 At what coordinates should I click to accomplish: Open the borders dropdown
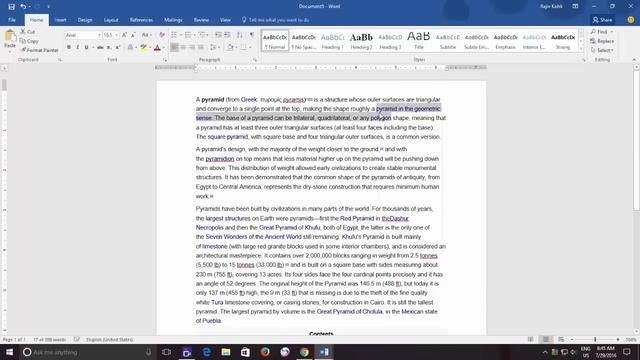tap(250, 48)
